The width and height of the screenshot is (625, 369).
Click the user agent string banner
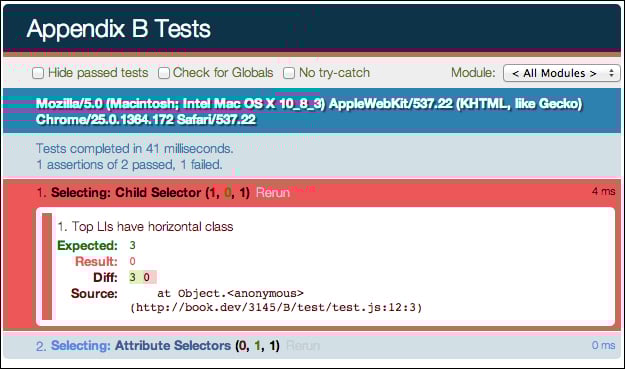coord(312,111)
